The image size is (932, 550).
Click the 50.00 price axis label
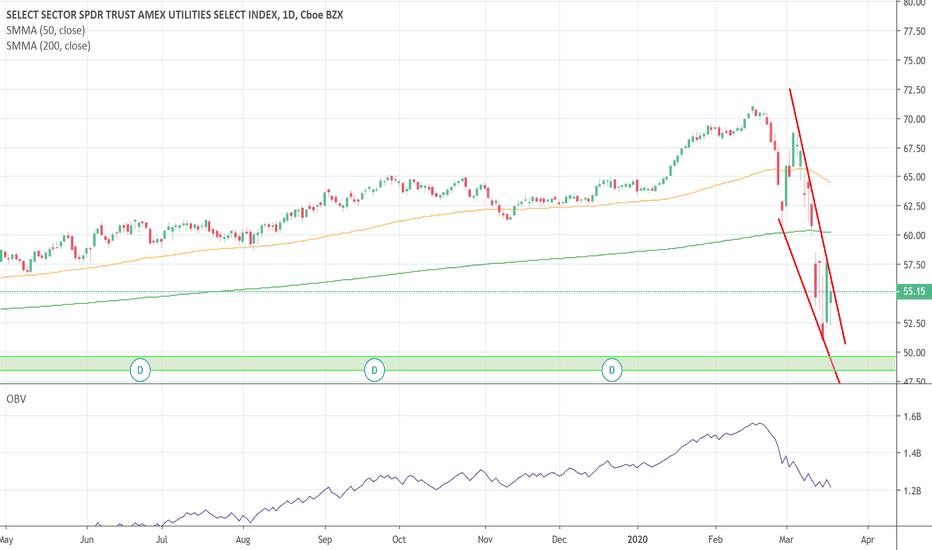click(914, 353)
